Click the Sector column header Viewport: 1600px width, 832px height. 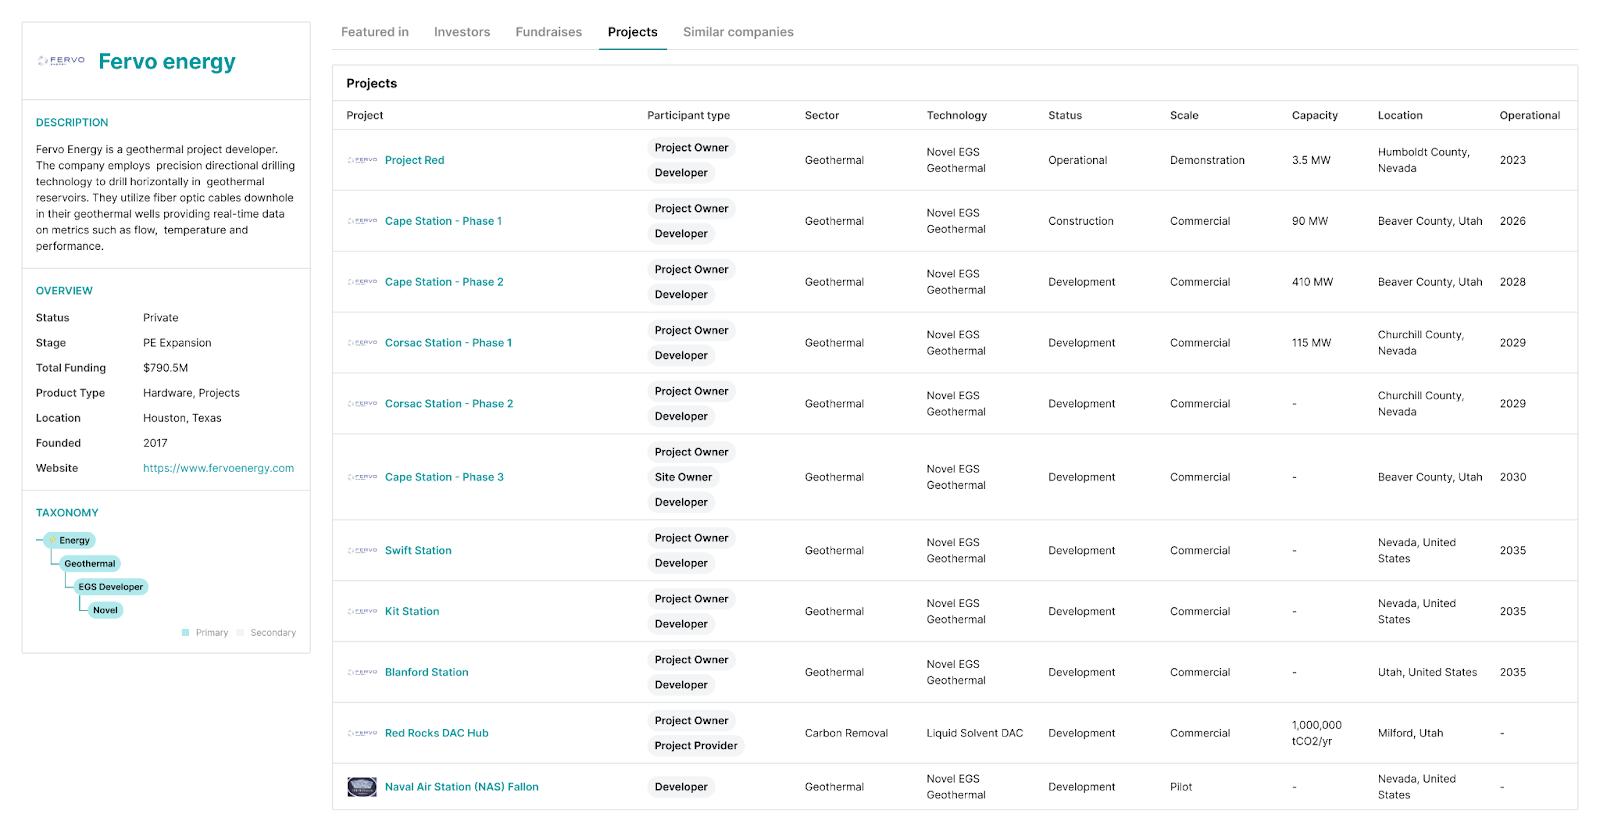[x=822, y=116]
